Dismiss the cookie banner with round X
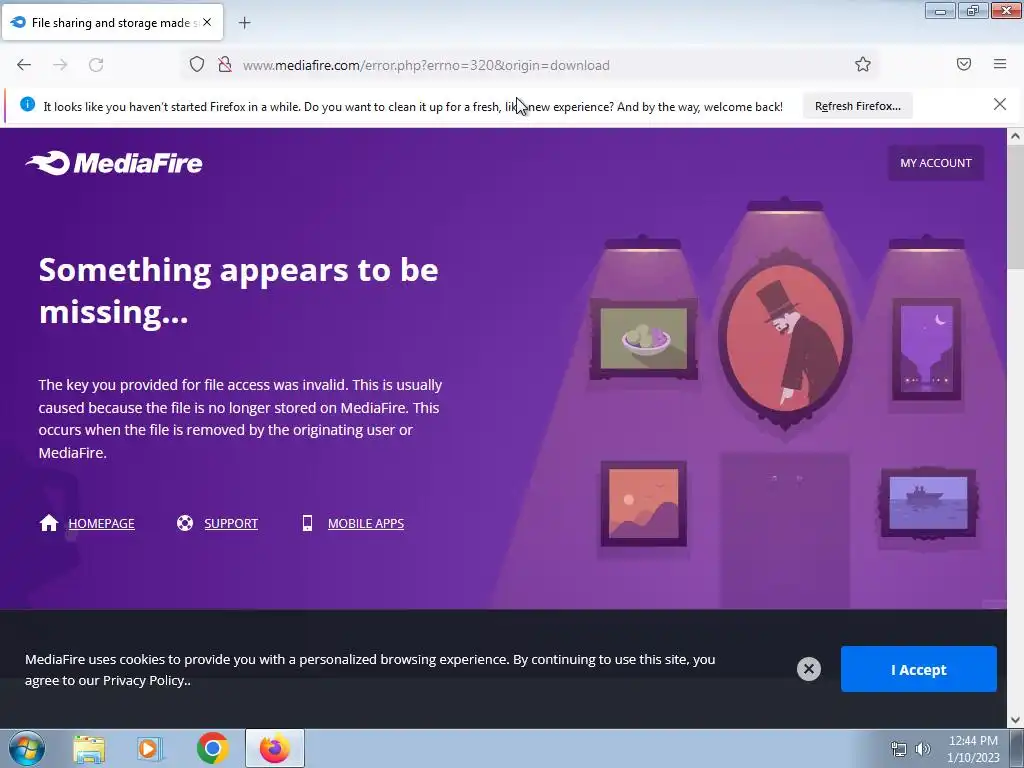 tap(808, 669)
